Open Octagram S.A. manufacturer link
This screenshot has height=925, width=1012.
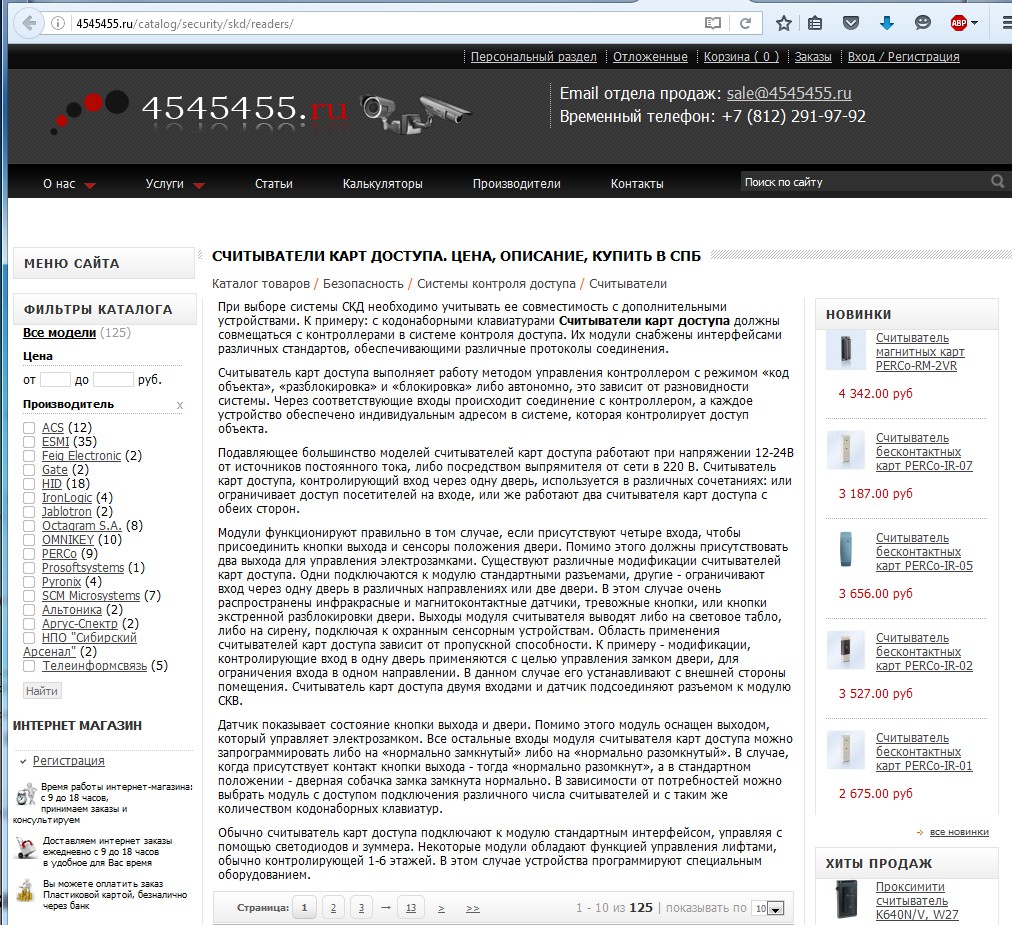coord(81,526)
